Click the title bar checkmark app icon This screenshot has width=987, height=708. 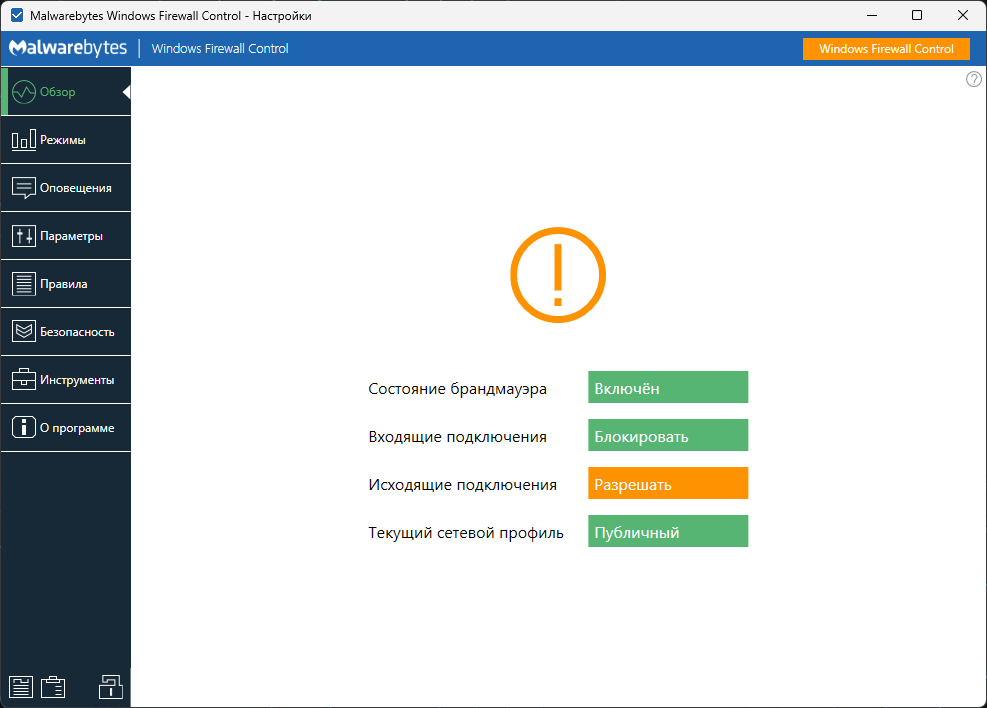(17, 16)
